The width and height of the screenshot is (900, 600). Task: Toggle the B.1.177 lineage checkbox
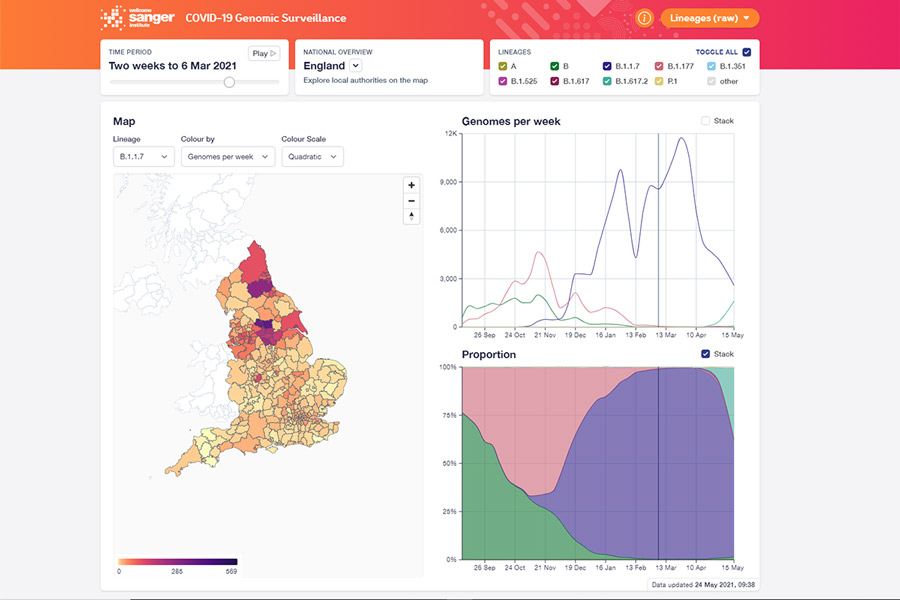point(659,66)
